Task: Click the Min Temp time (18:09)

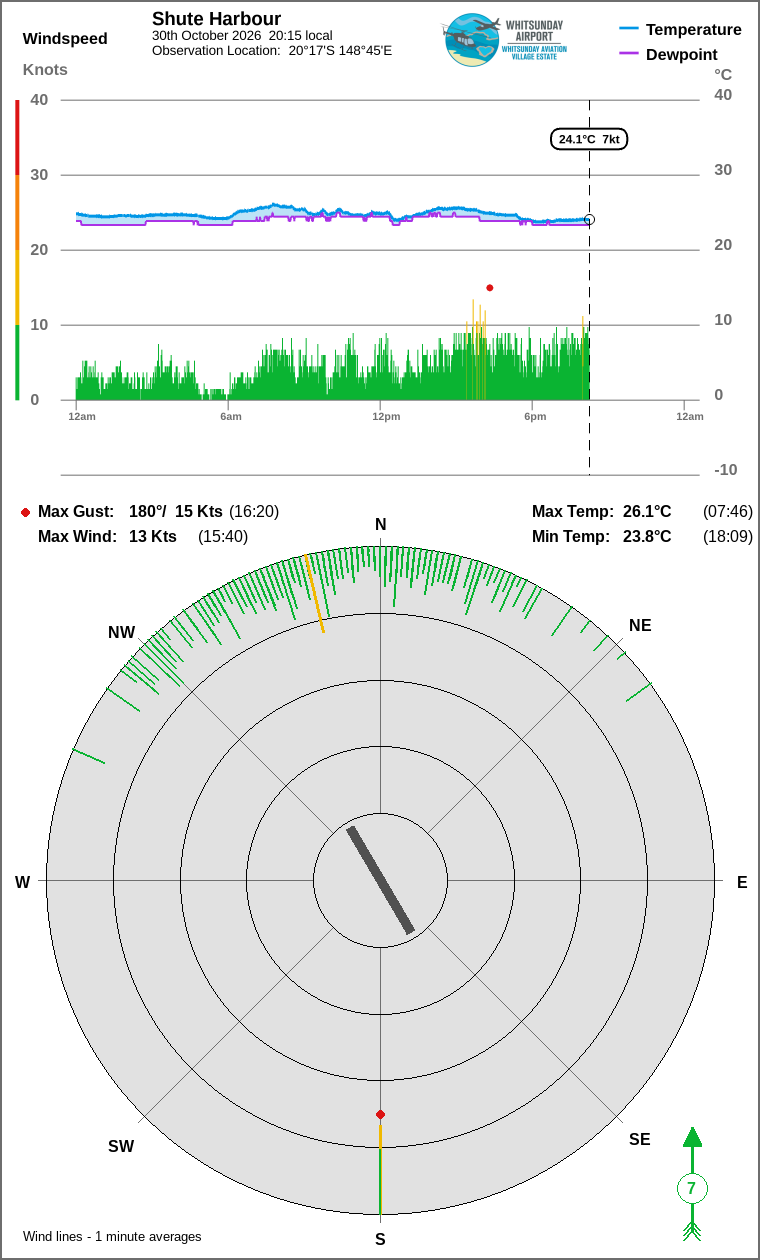Action: 728,537
